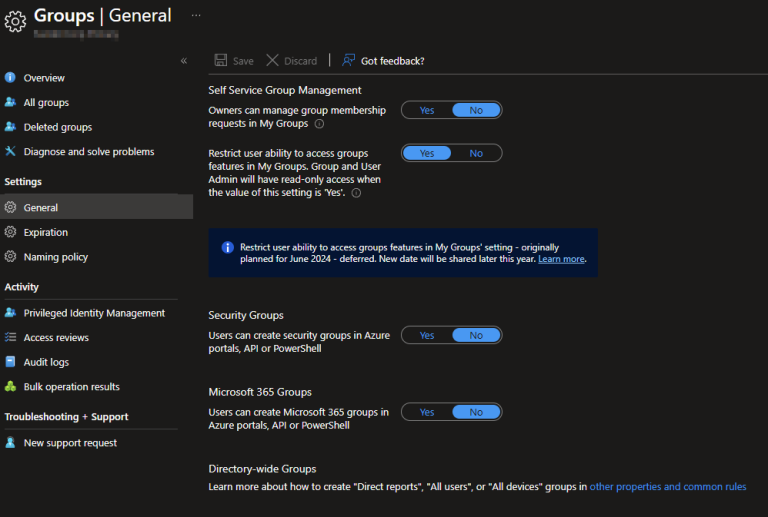
Task: Click the Privileged Identity Management icon
Action: coord(10,312)
